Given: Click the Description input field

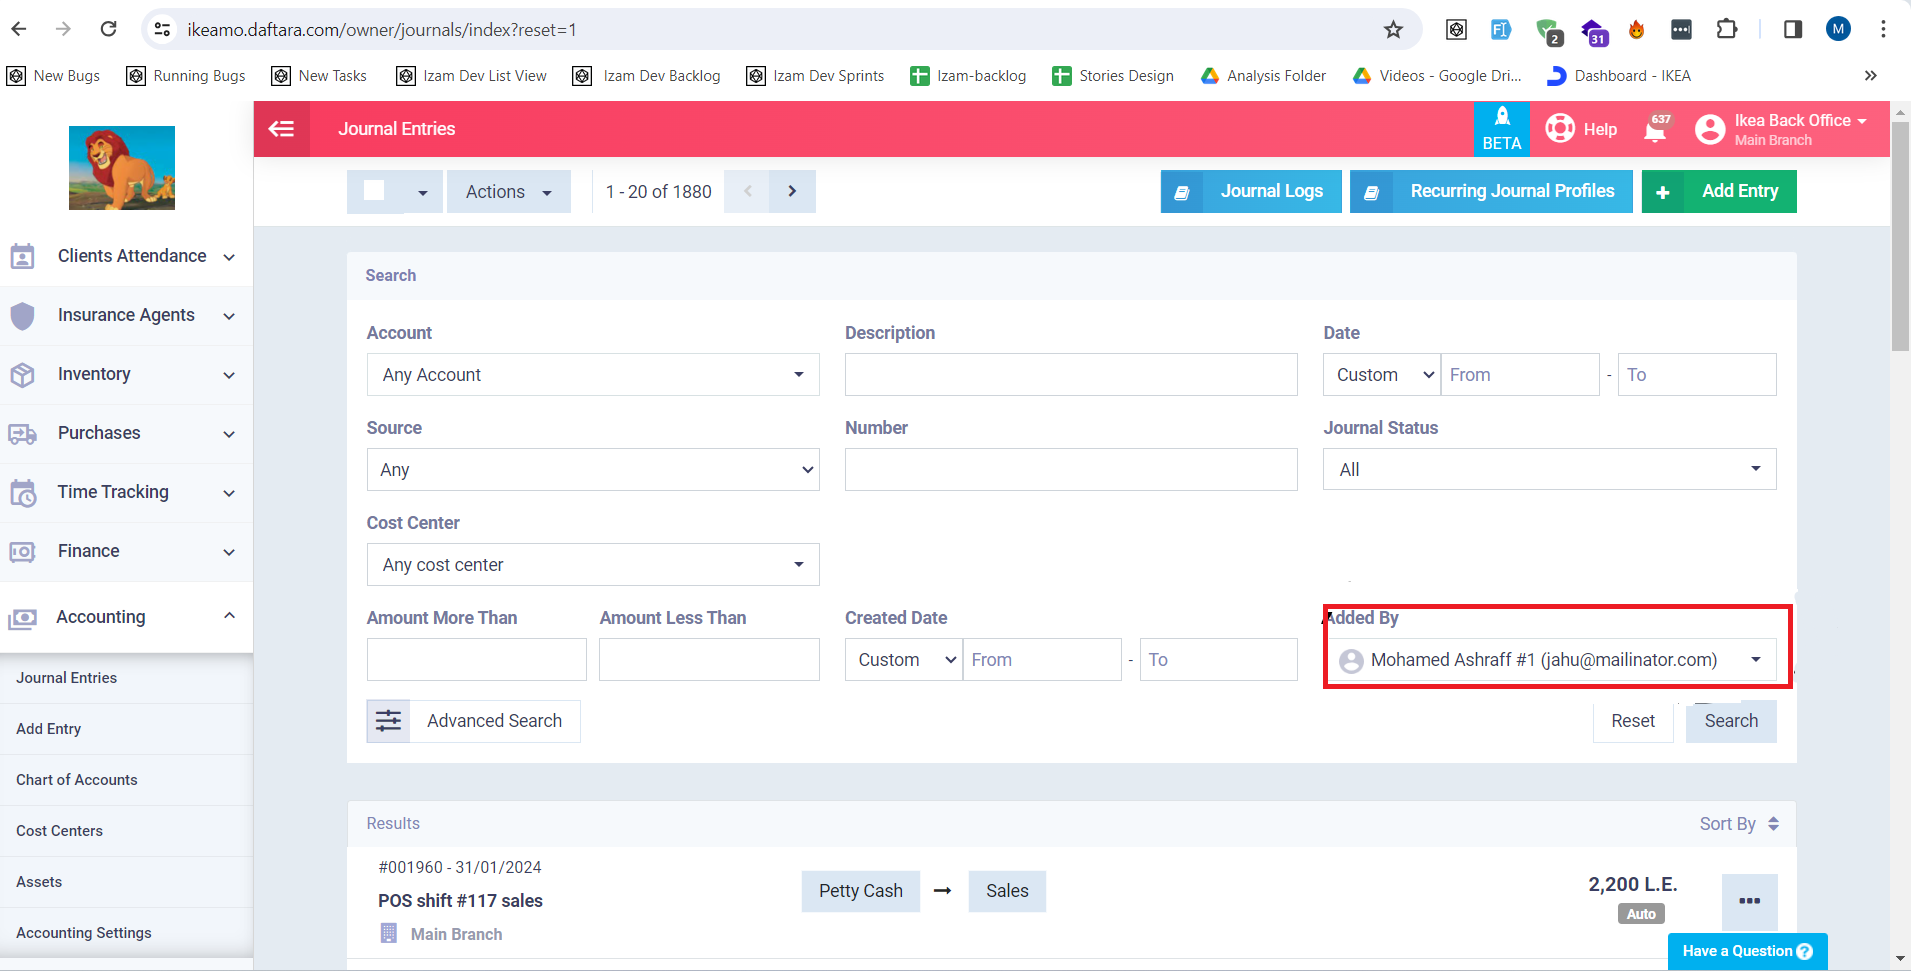Looking at the screenshot, I should (x=1070, y=375).
